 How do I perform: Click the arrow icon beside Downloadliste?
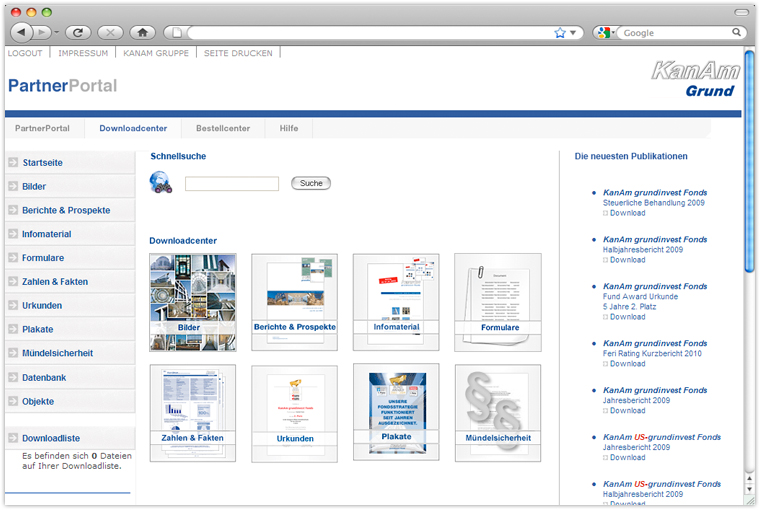point(13,438)
